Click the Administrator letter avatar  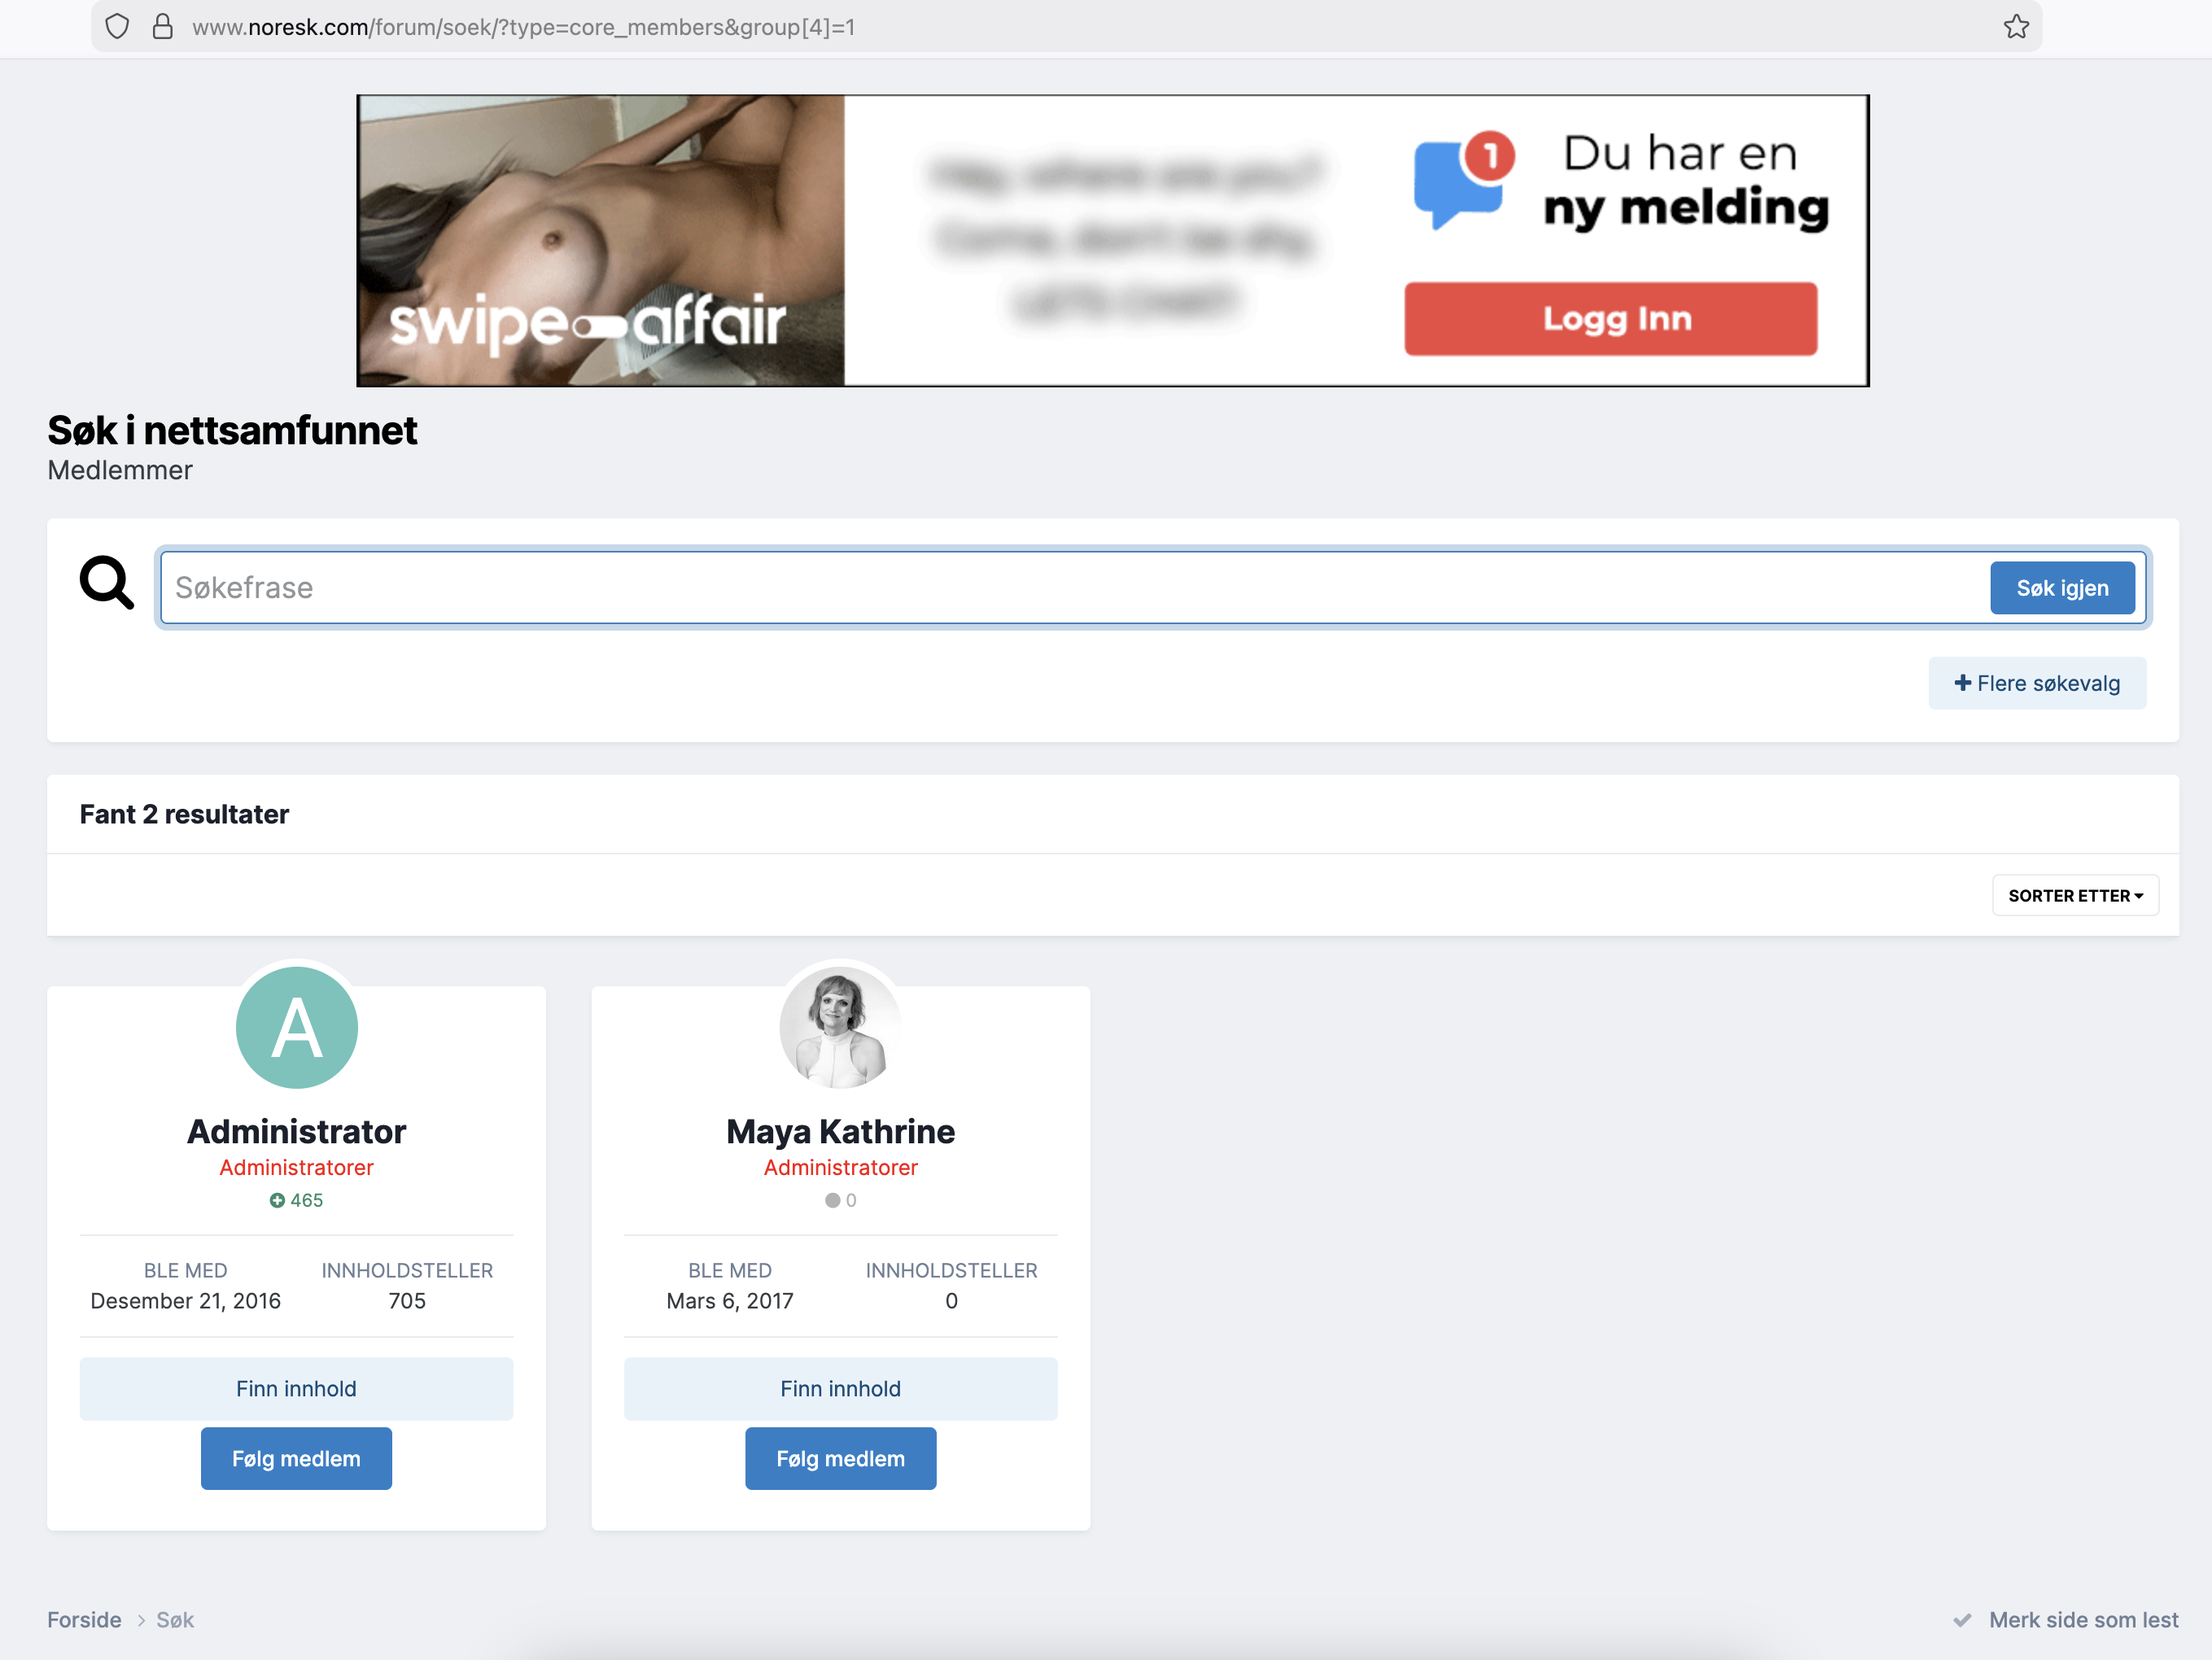pyautogui.click(x=296, y=1027)
